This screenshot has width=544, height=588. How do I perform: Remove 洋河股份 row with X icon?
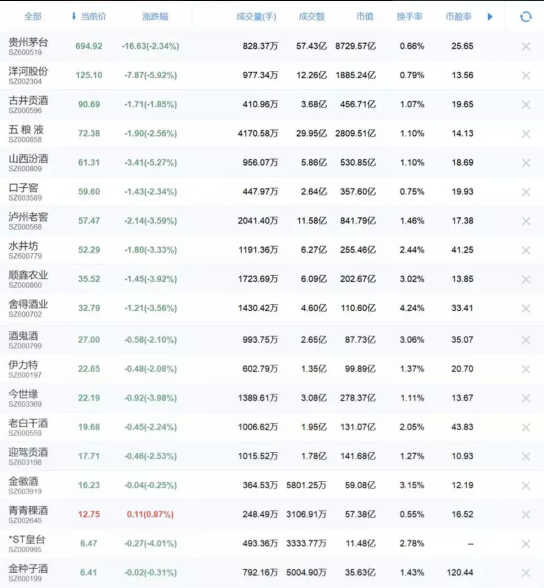point(526,75)
